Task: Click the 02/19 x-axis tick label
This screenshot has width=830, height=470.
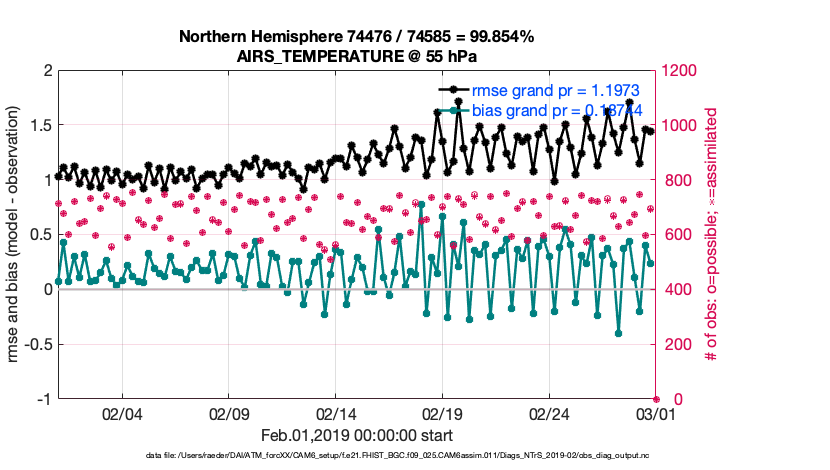Action: pos(442,413)
